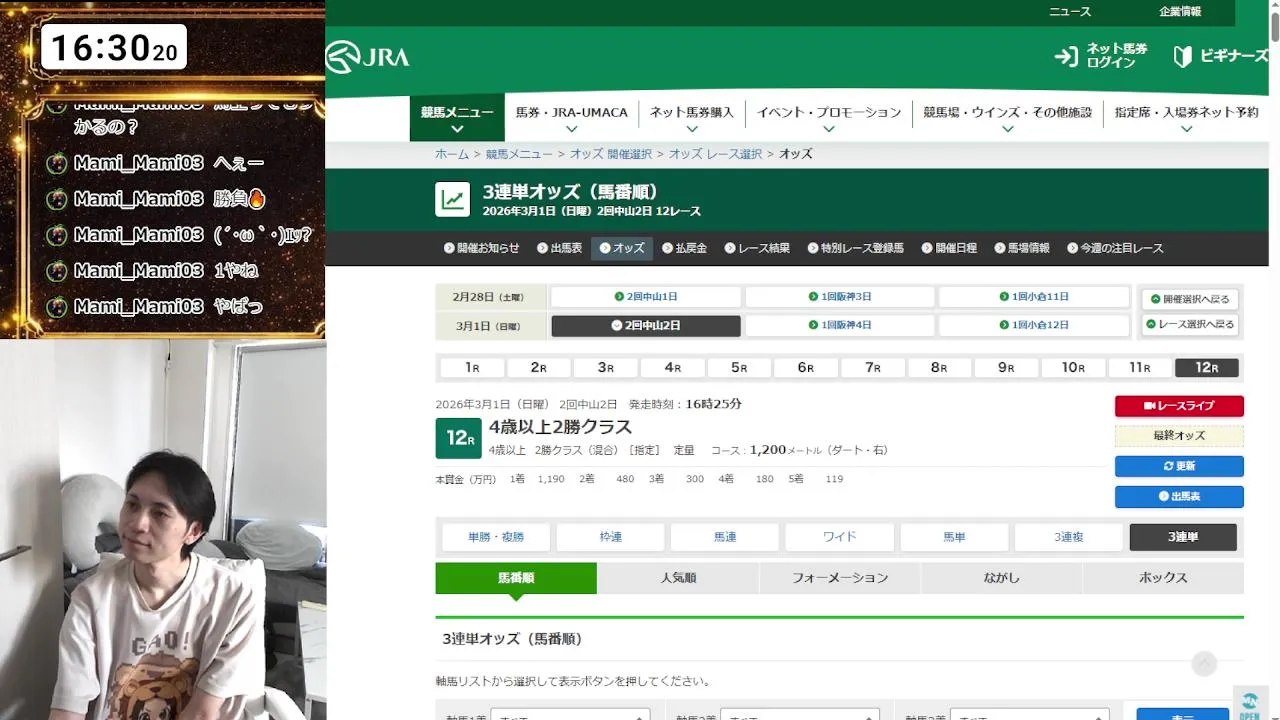Click the 企業情報 top link

click(1180, 12)
